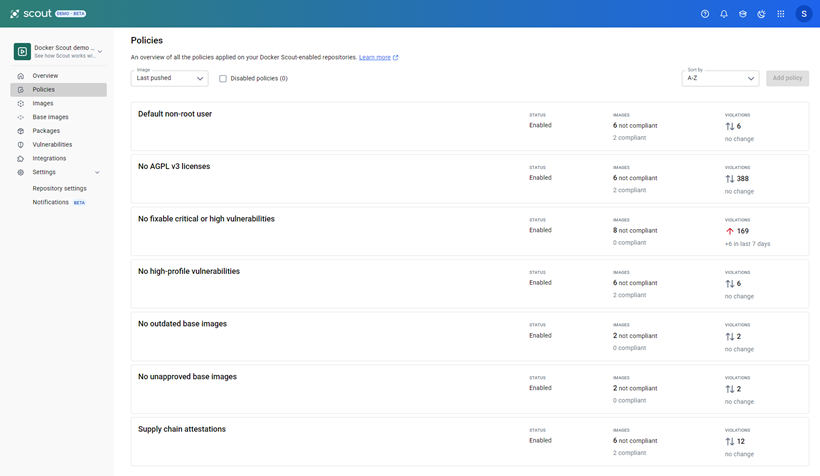This screenshot has height=476, width=820.
Task: Open the 'No AGPL v3 licenses' policy card
Action: click(174, 166)
